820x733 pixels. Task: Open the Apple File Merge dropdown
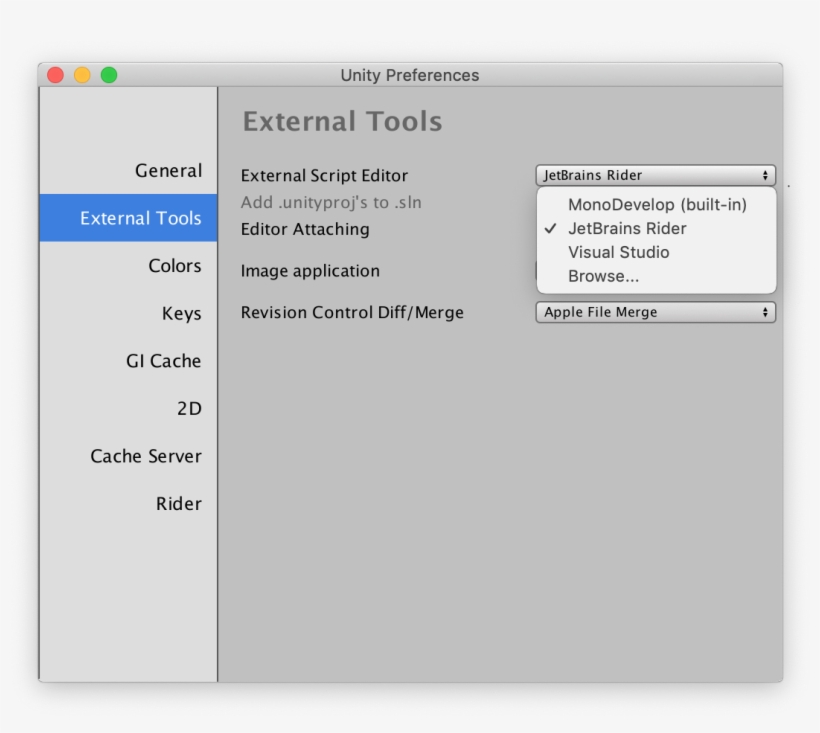656,312
